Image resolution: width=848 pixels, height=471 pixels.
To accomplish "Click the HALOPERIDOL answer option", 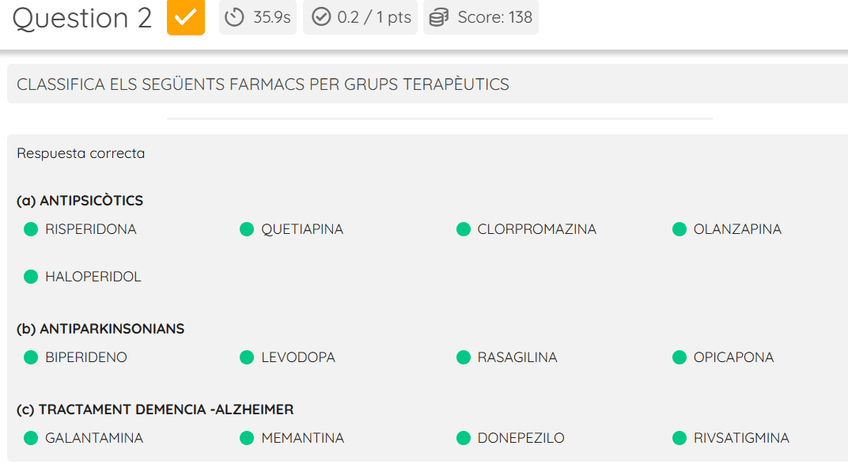I will click(93, 277).
